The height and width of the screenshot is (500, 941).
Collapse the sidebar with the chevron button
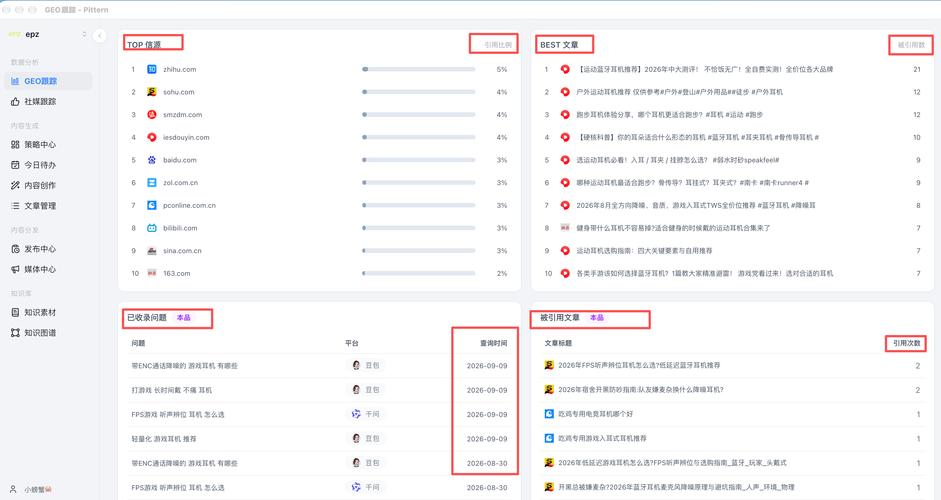(x=100, y=35)
